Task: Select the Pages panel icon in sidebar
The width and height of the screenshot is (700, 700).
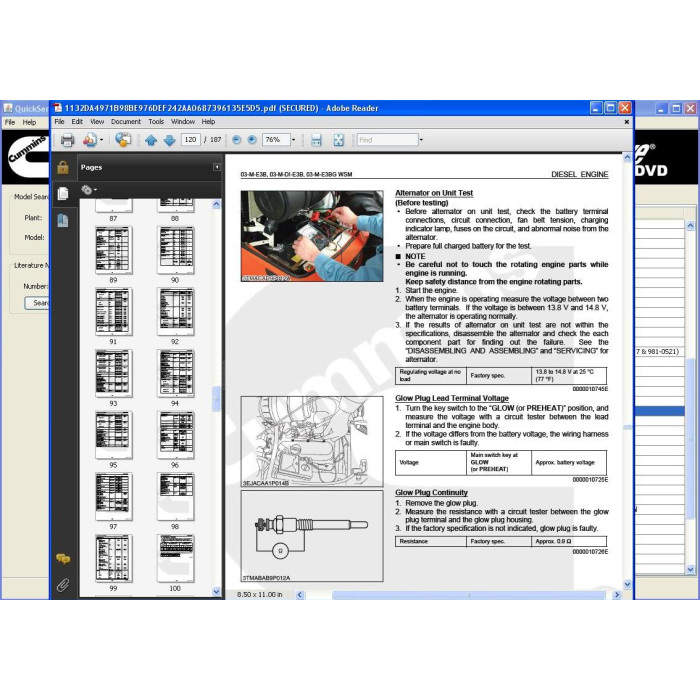Action: (x=63, y=193)
